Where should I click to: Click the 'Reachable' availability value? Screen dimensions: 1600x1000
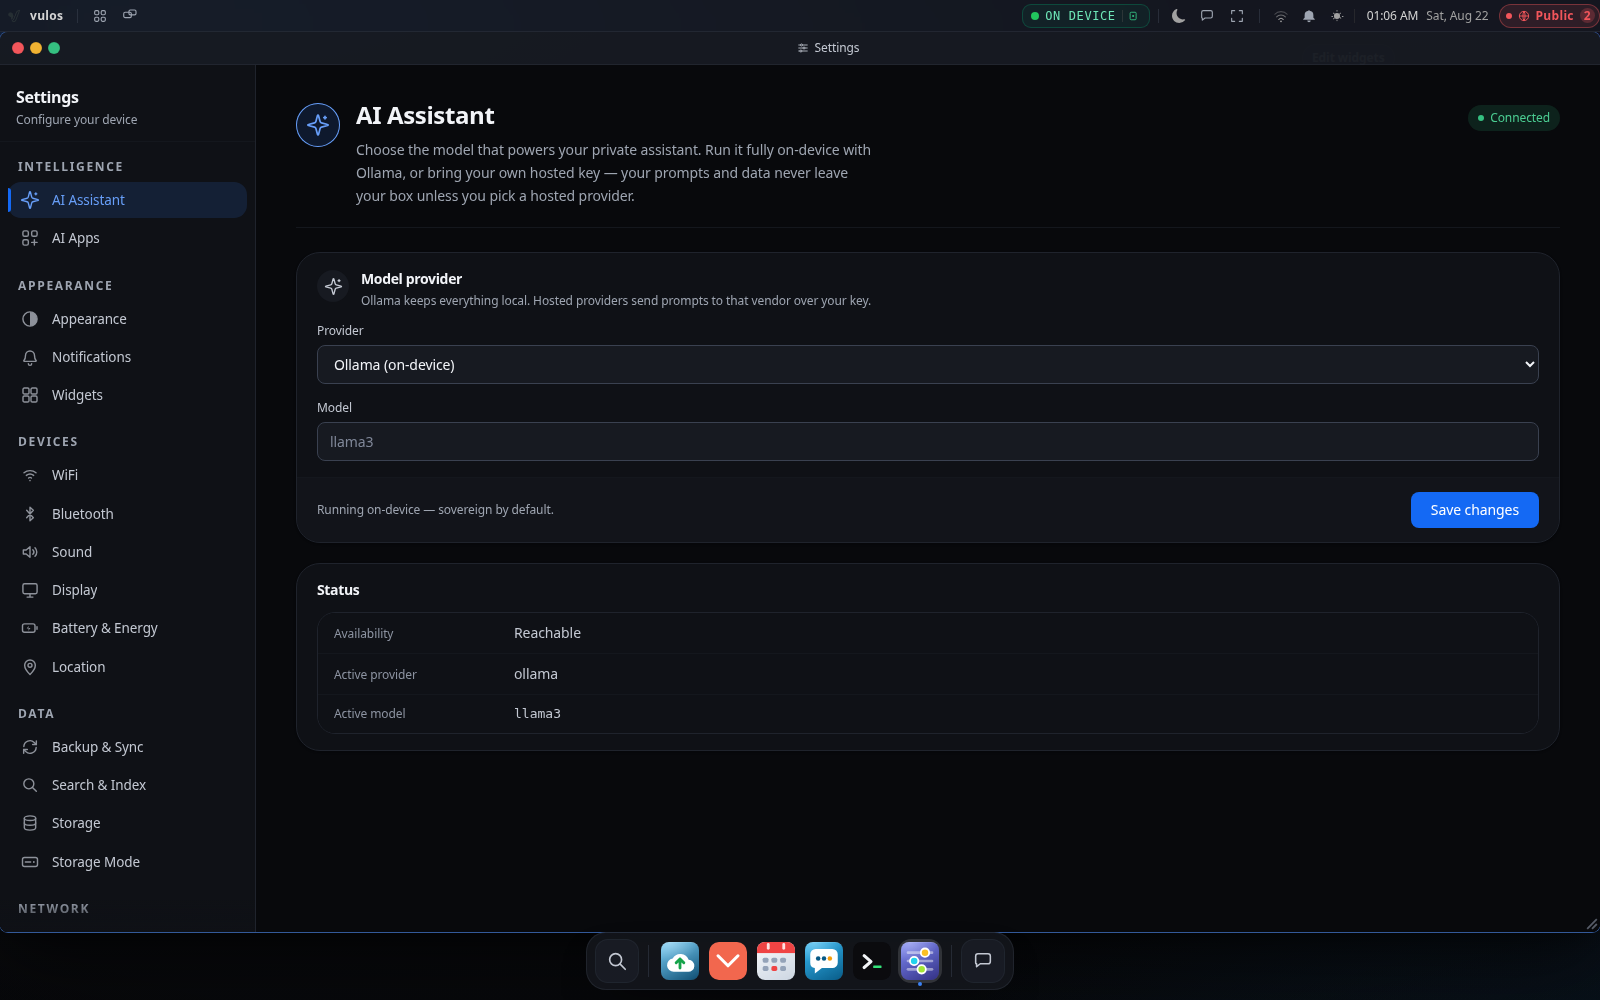(547, 633)
